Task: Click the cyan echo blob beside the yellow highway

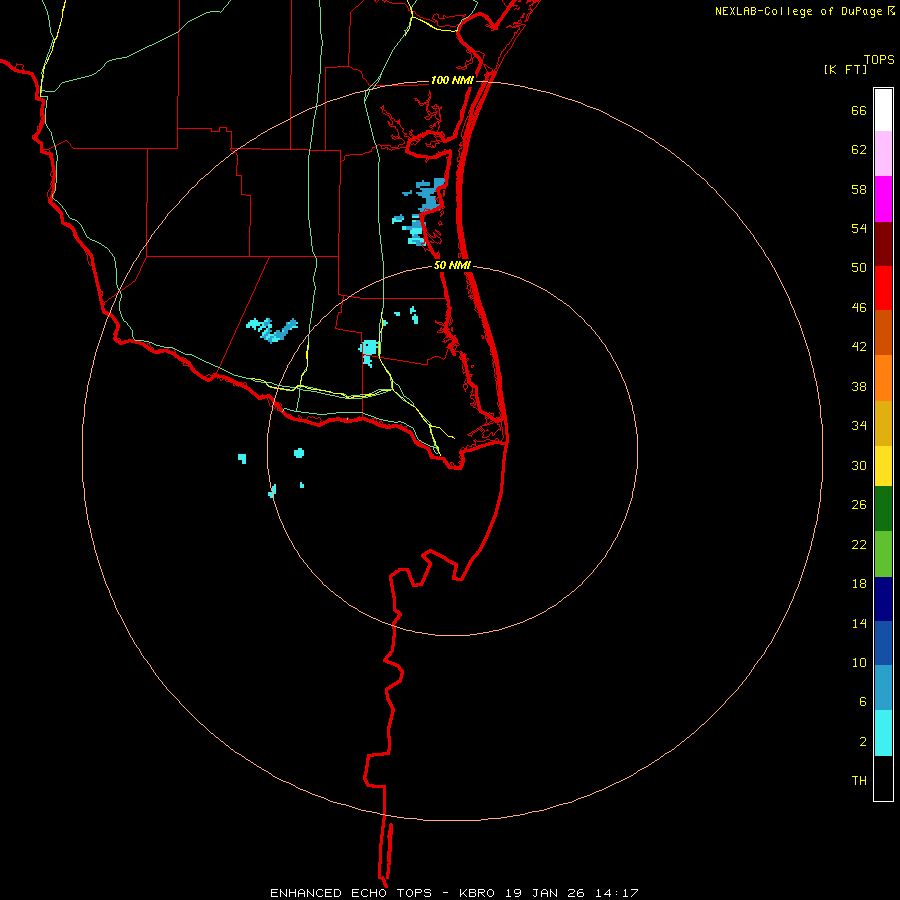Action: tap(368, 349)
